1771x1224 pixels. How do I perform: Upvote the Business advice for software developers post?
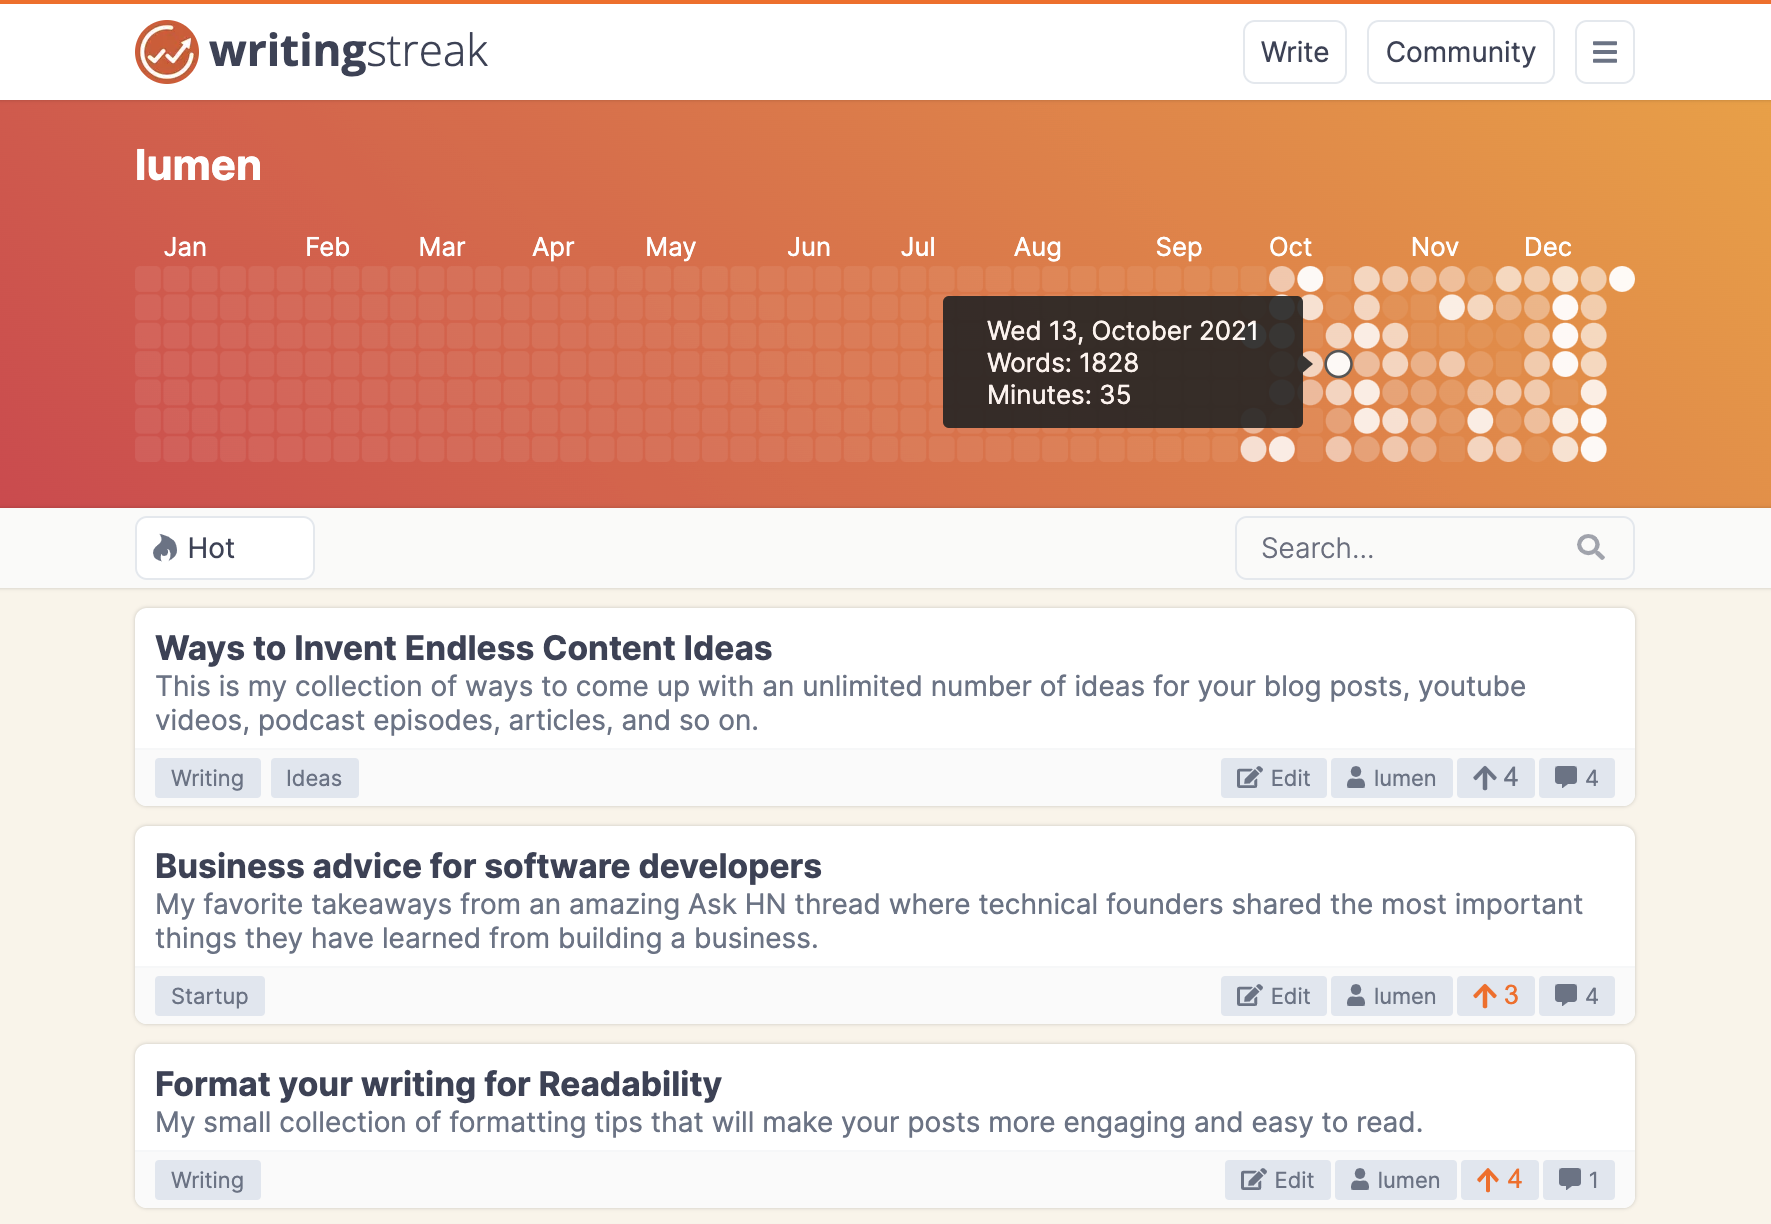coord(1495,996)
